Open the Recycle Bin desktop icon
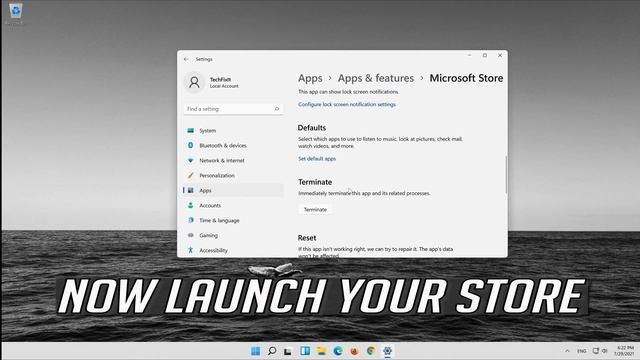This screenshot has width=640, height=360. pyautogui.click(x=16, y=12)
